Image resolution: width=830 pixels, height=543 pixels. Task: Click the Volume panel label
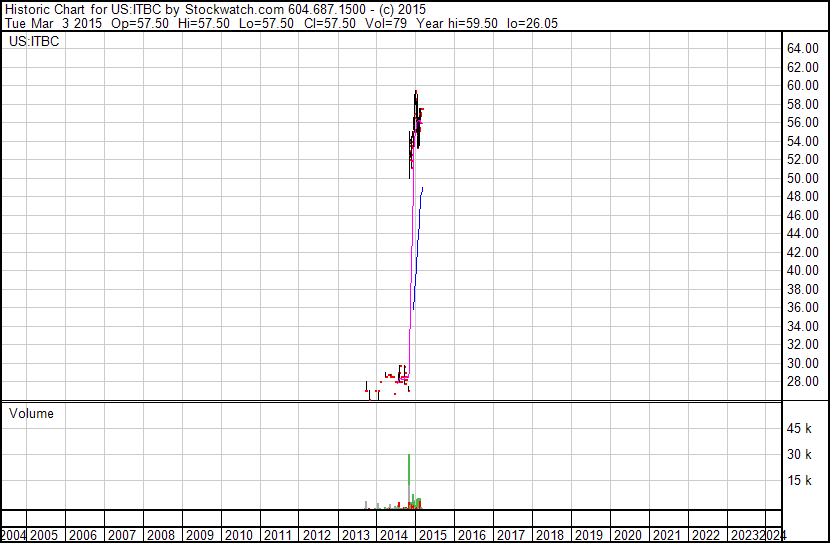[31, 413]
